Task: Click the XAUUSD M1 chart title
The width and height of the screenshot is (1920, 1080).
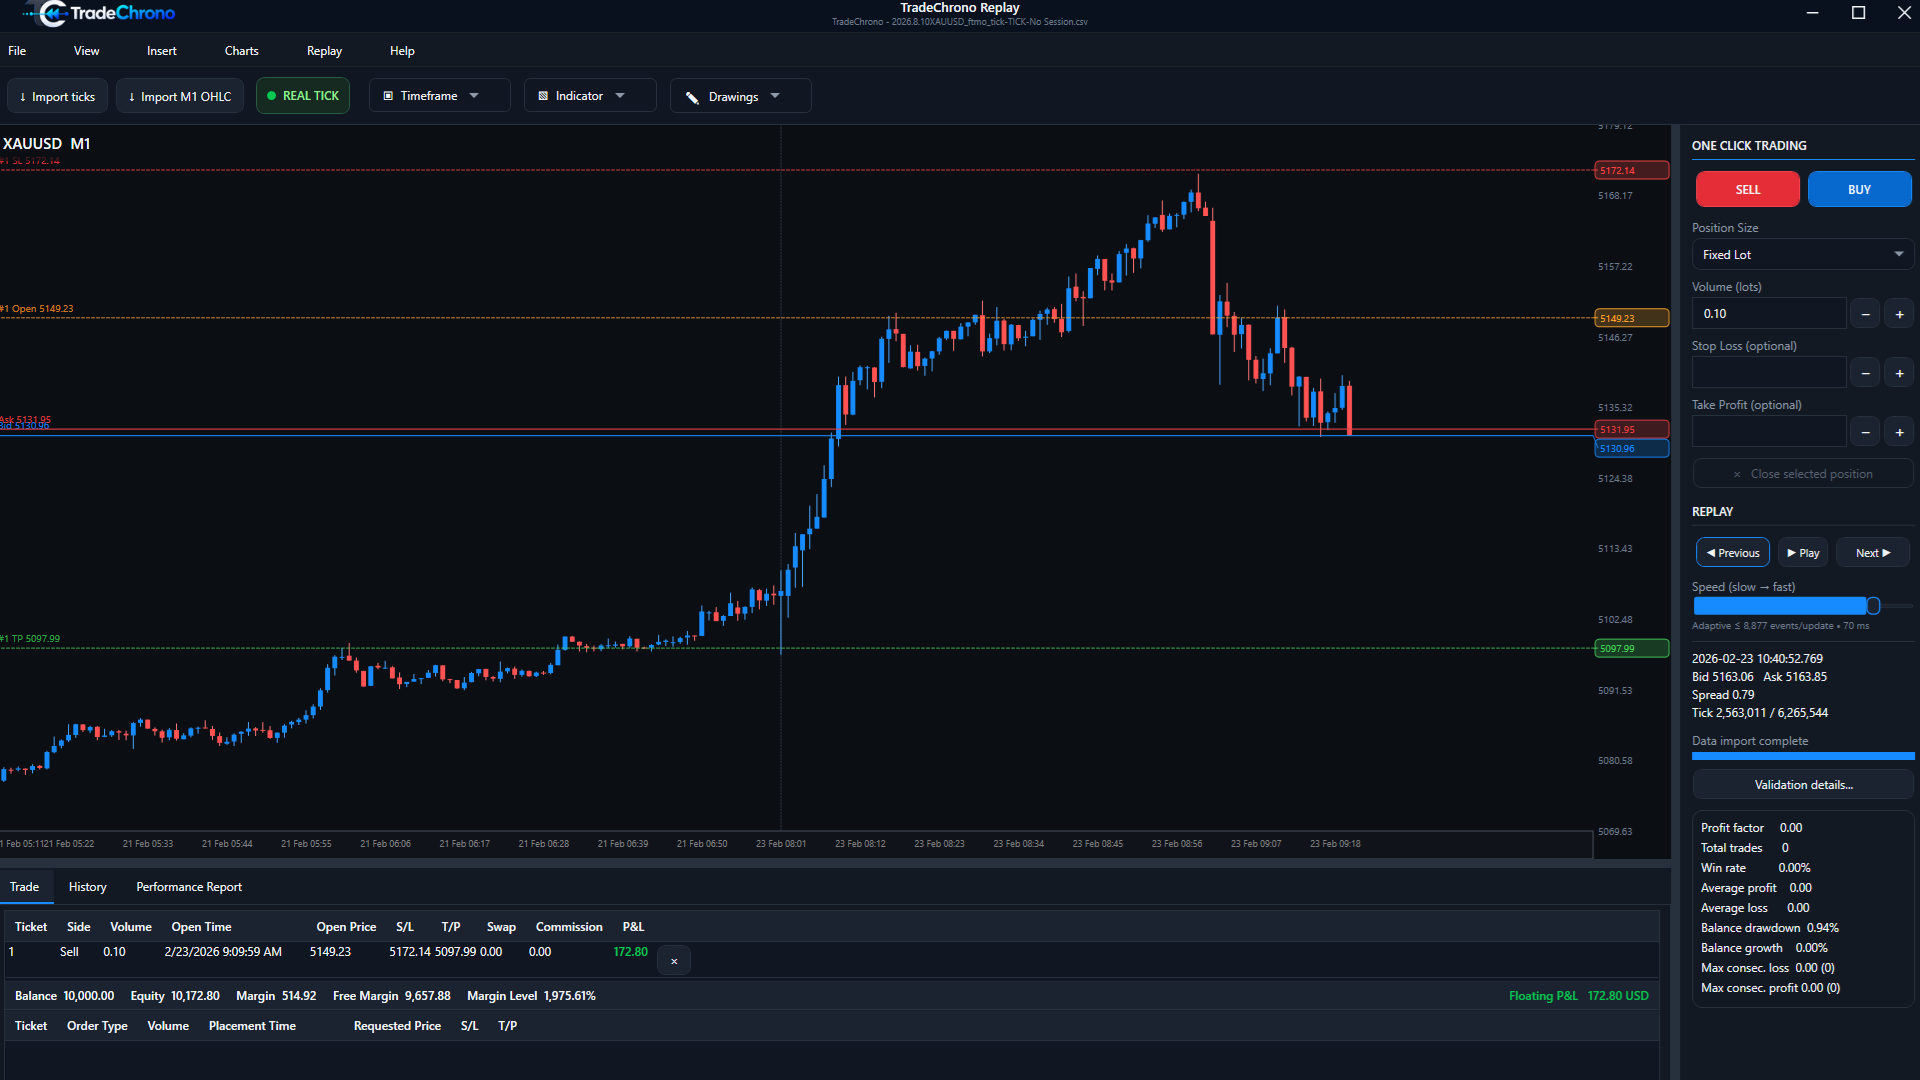Action: tap(47, 144)
